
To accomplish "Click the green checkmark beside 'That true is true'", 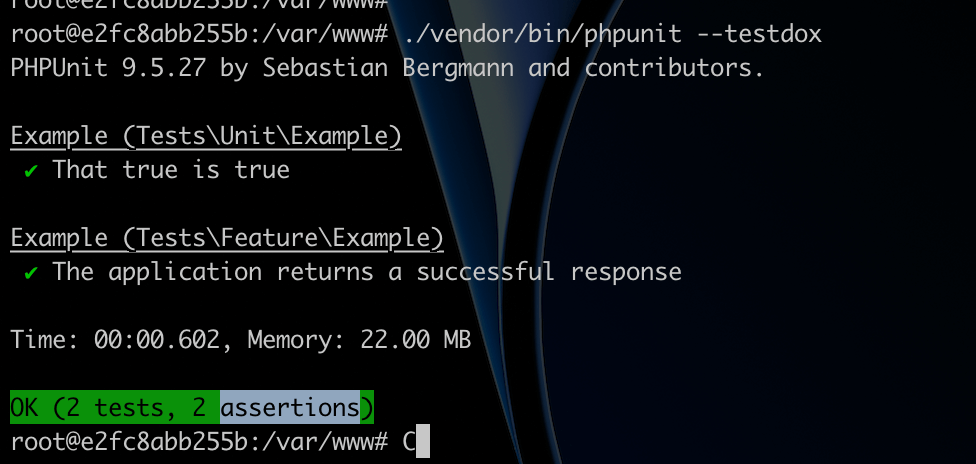I will (x=31, y=171).
